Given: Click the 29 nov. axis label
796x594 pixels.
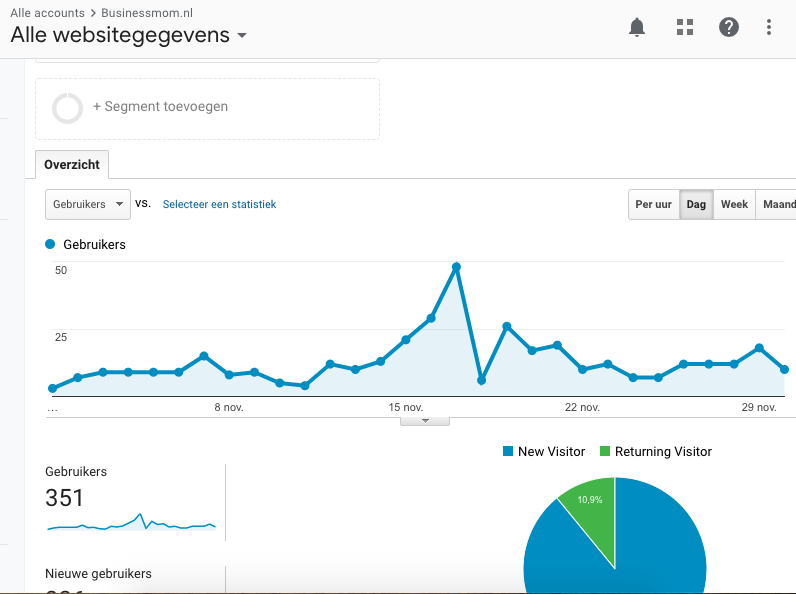Looking at the screenshot, I should tap(759, 407).
